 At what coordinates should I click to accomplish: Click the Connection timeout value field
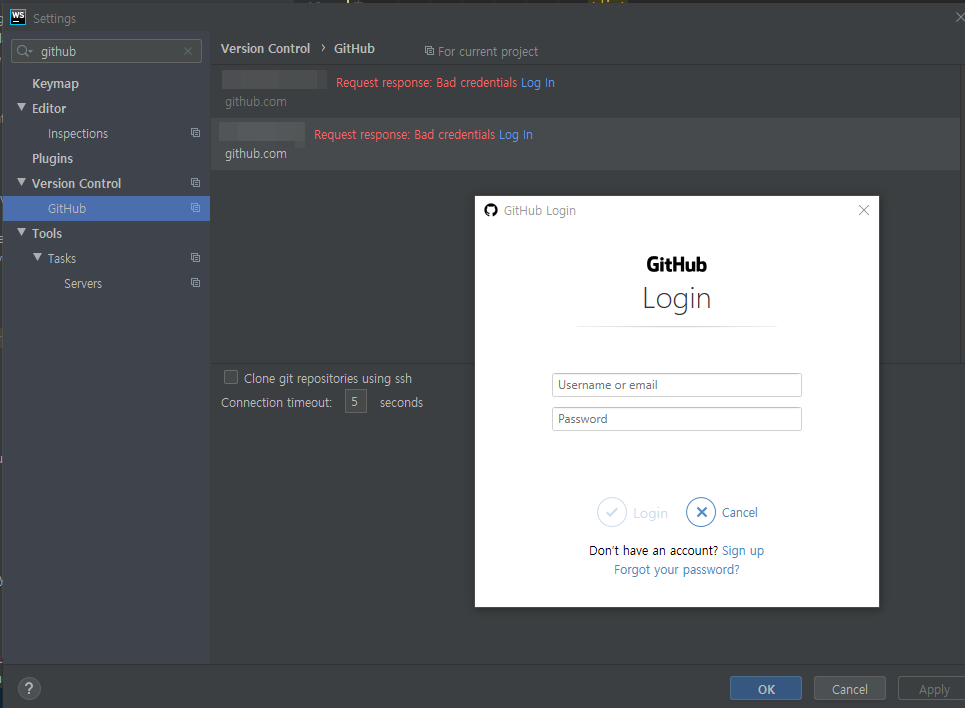[x=356, y=401]
